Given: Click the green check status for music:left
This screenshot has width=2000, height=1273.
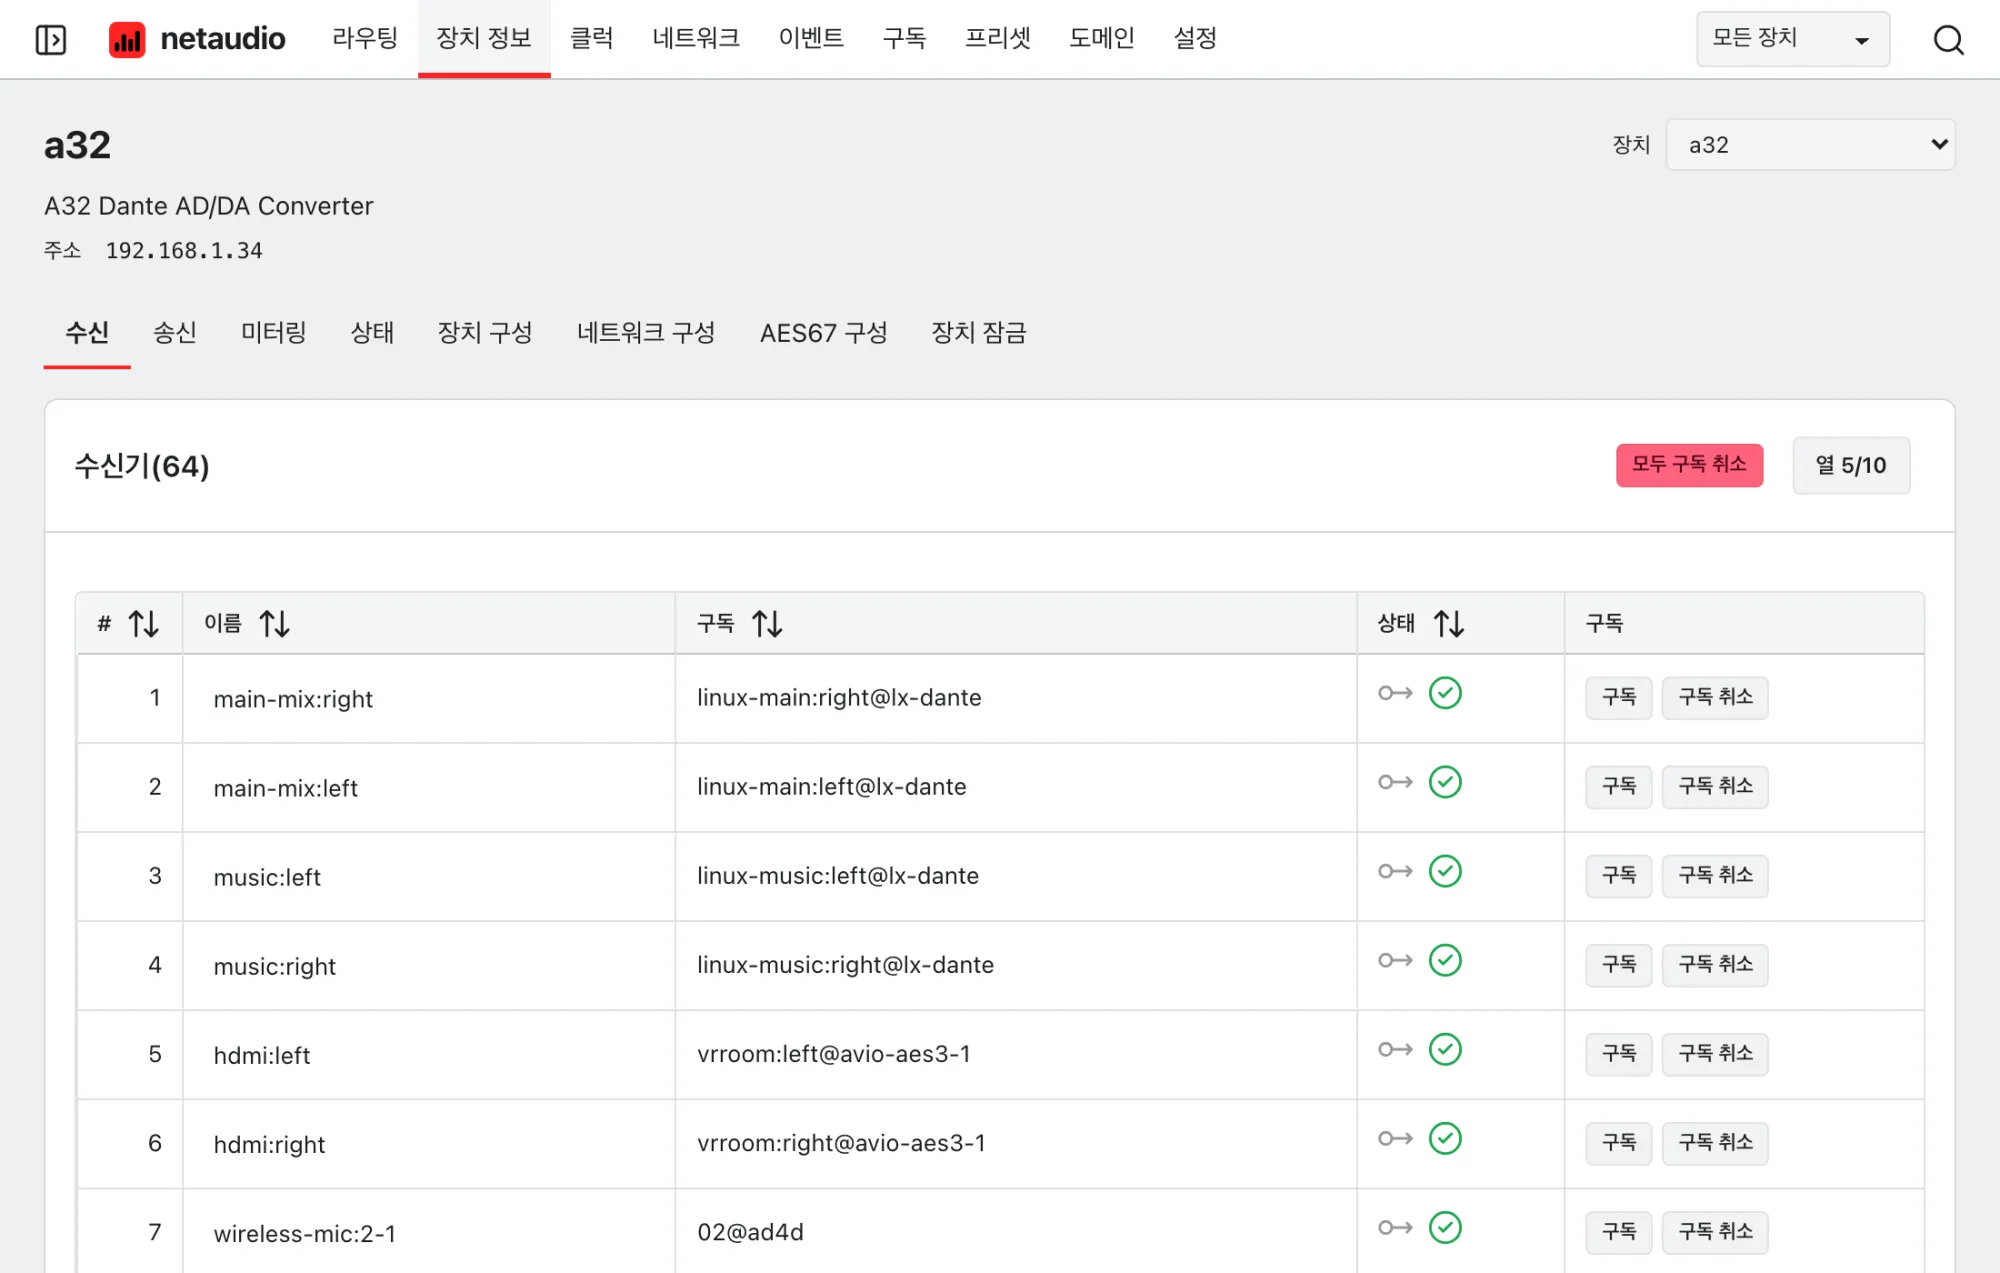Looking at the screenshot, I should (1445, 871).
